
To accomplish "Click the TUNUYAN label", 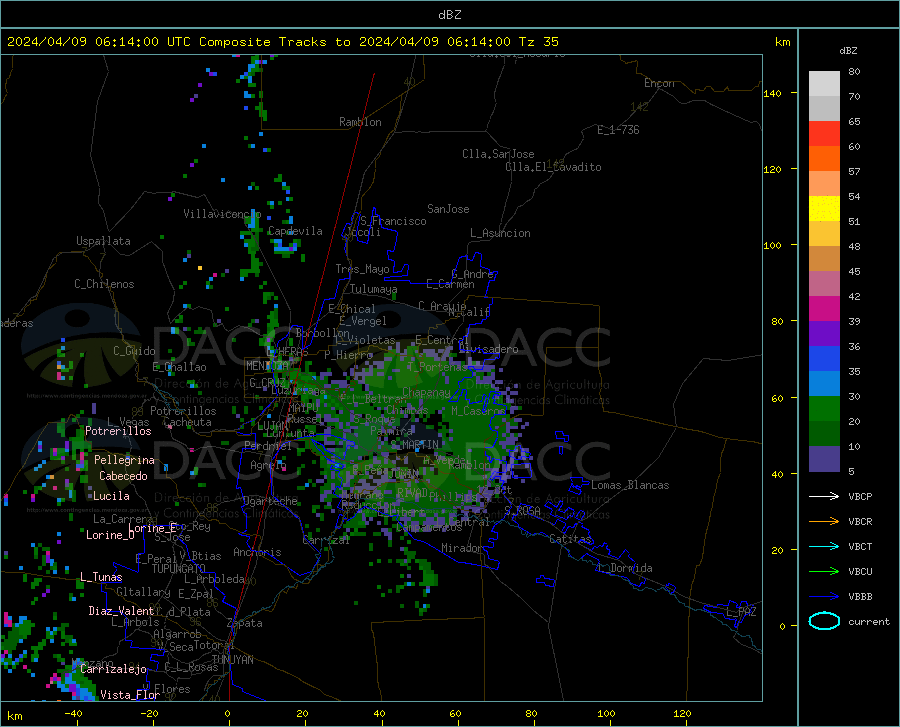I will [x=232, y=660].
